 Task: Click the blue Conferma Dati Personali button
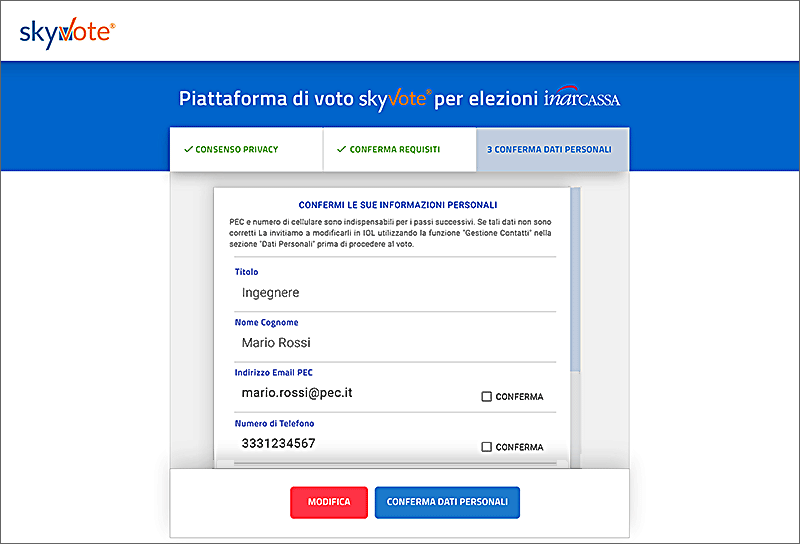pos(447,502)
